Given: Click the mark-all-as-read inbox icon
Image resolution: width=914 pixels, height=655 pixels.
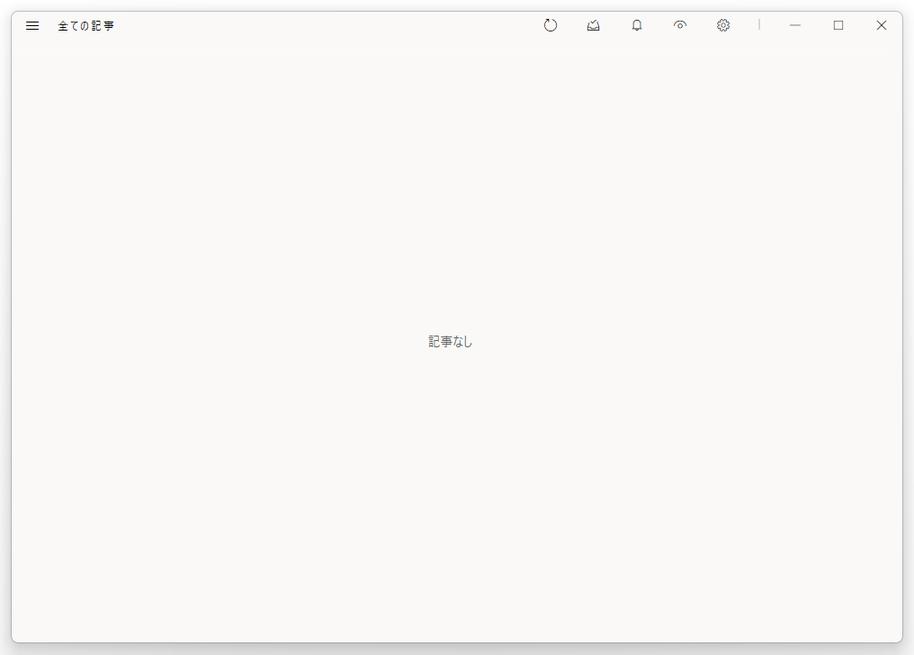Looking at the screenshot, I should (x=593, y=25).
